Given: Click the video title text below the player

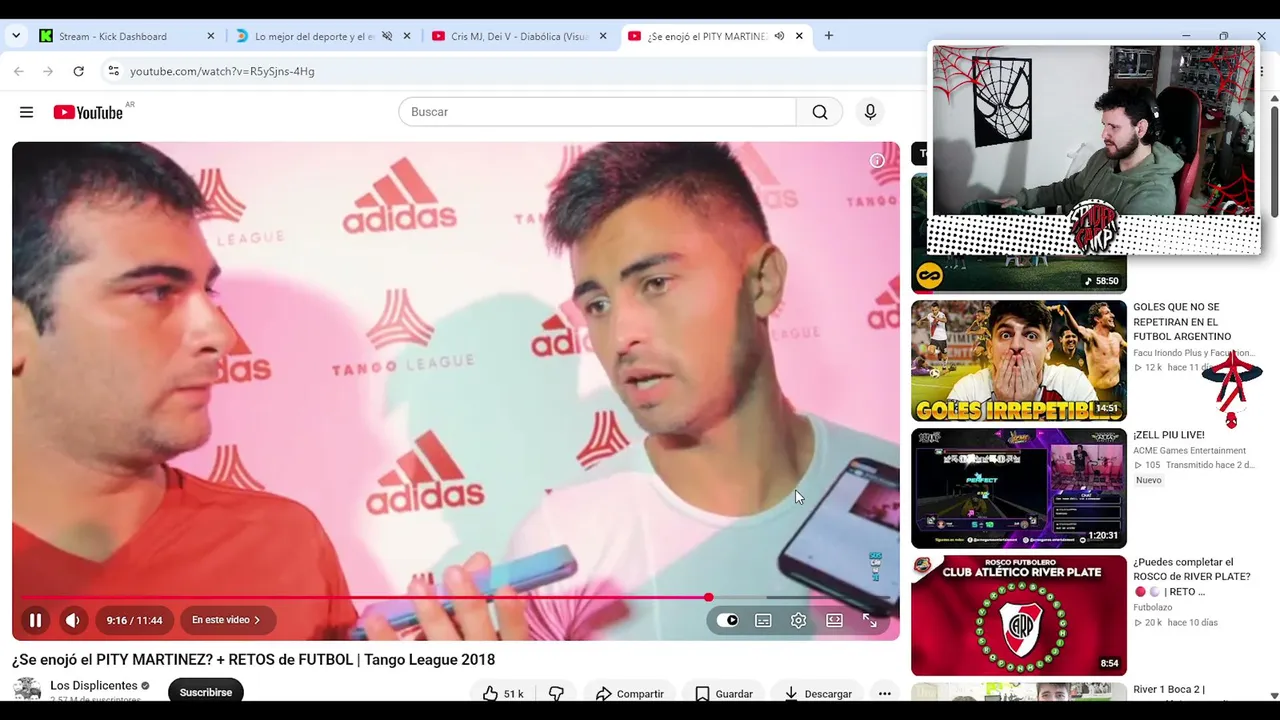Looking at the screenshot, I should [x=253, y=660].
